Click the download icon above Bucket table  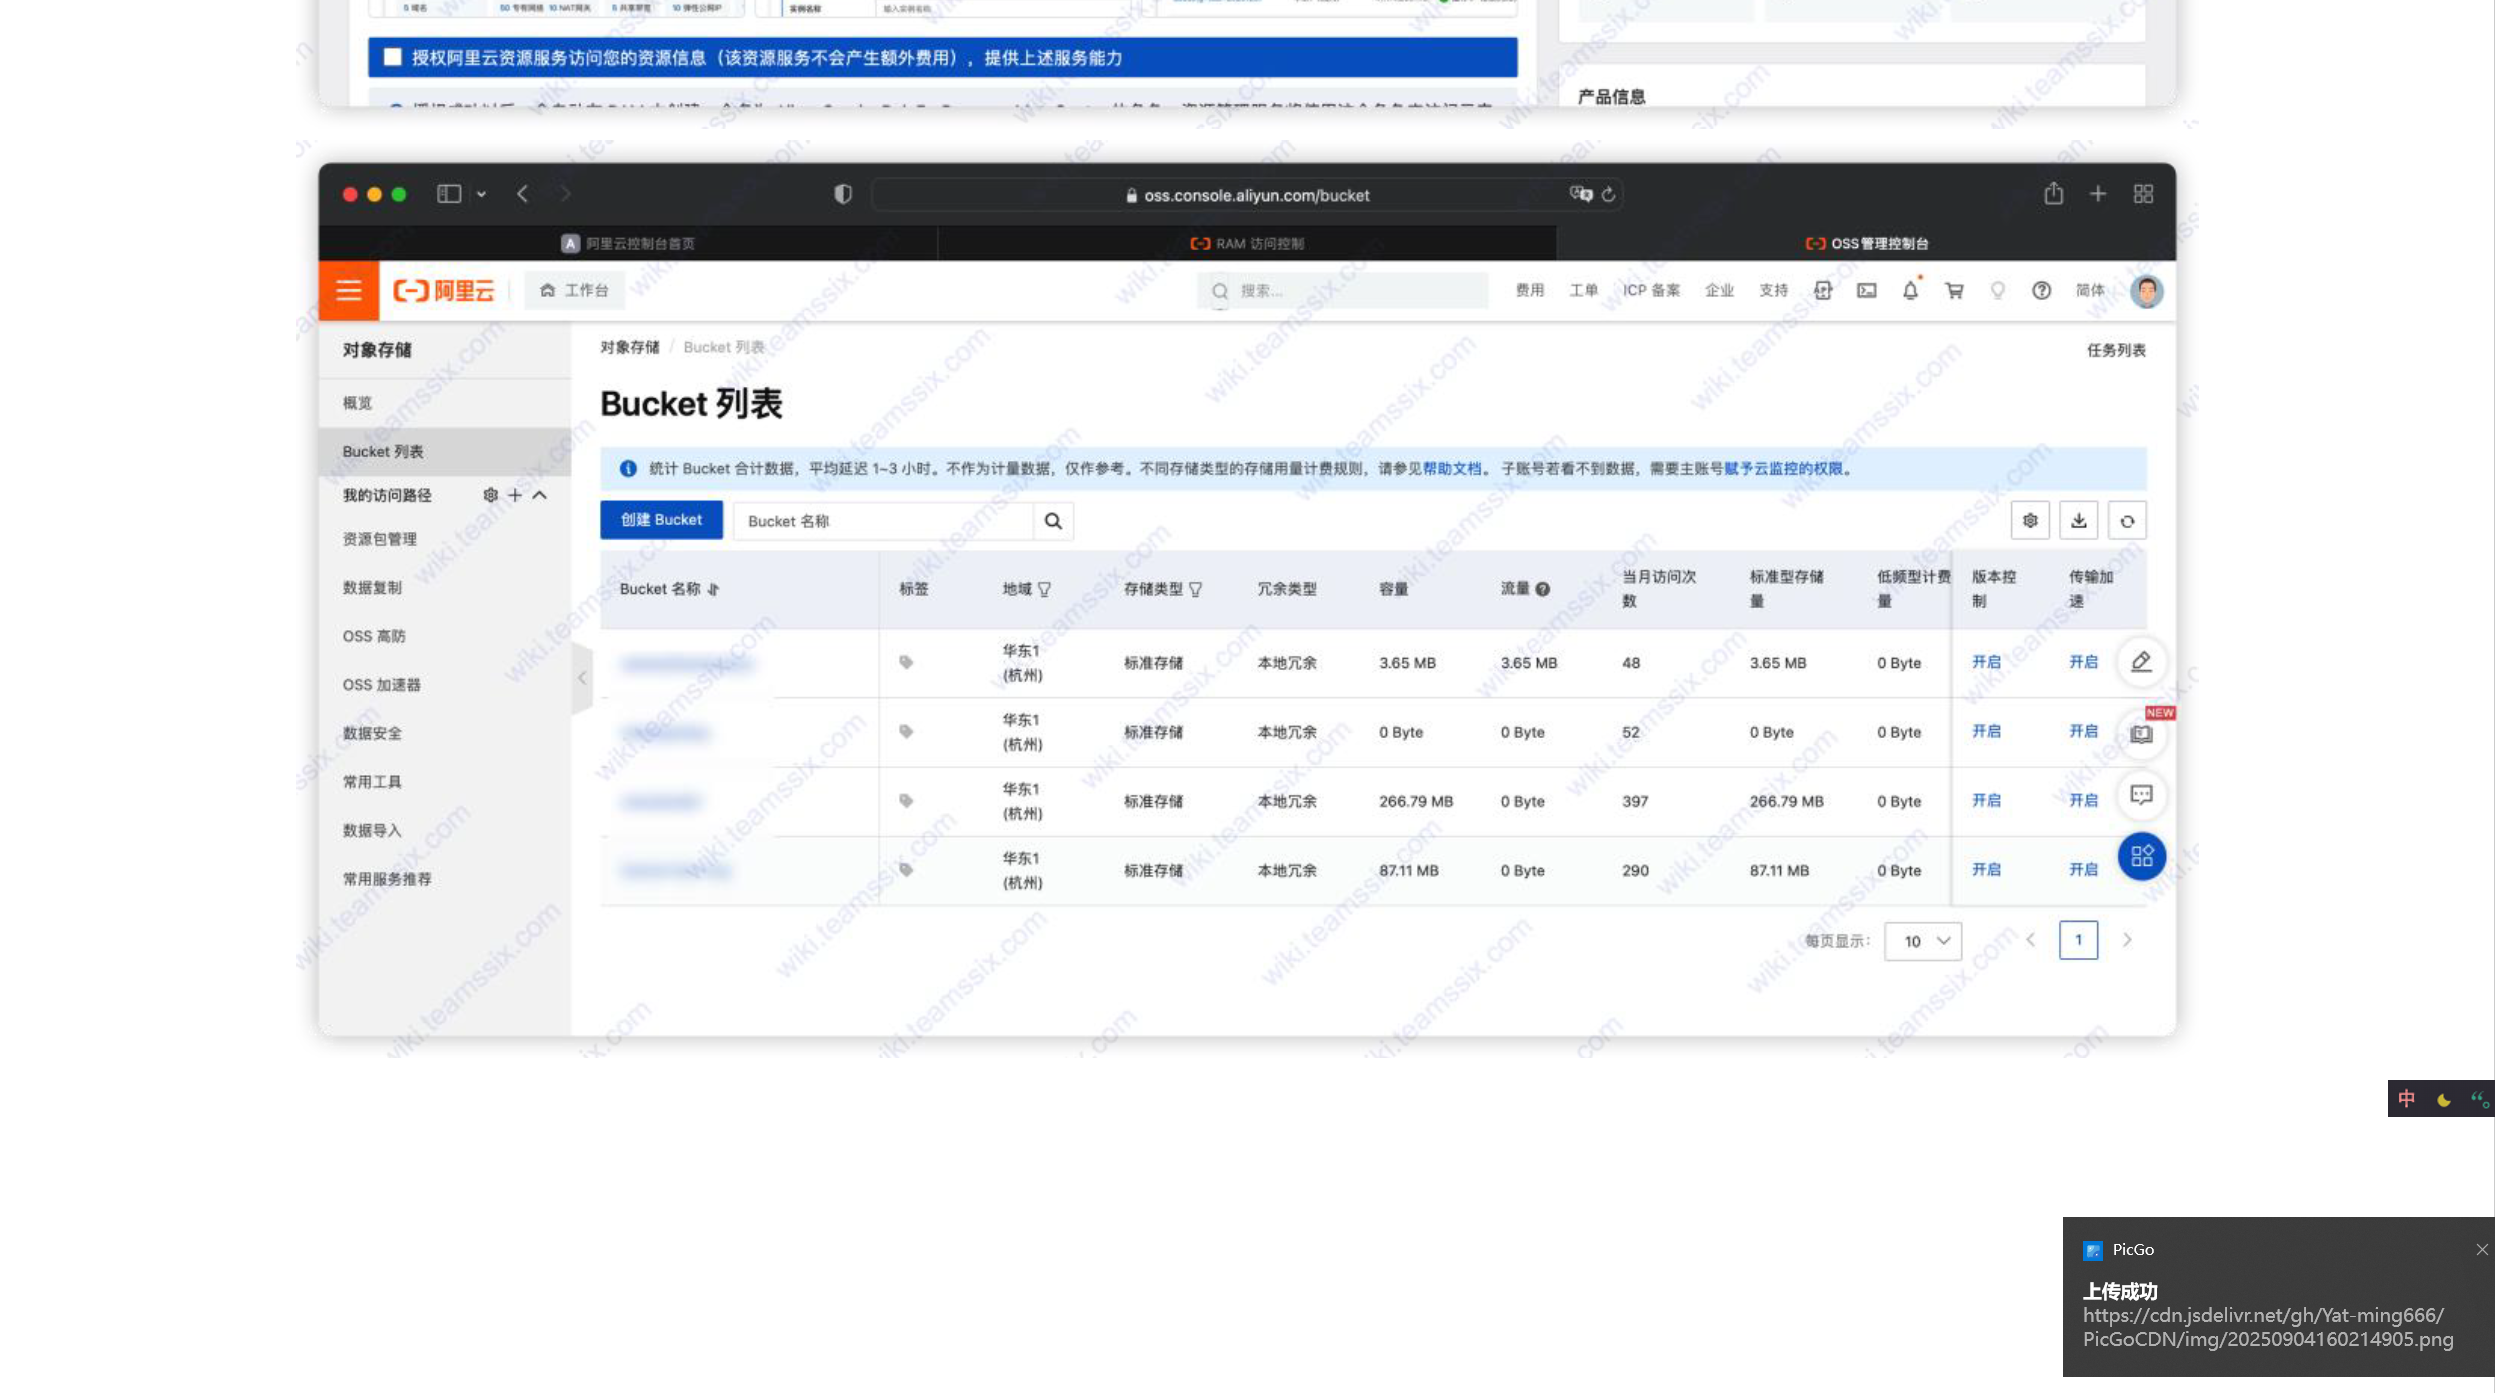pos(2079,521)
